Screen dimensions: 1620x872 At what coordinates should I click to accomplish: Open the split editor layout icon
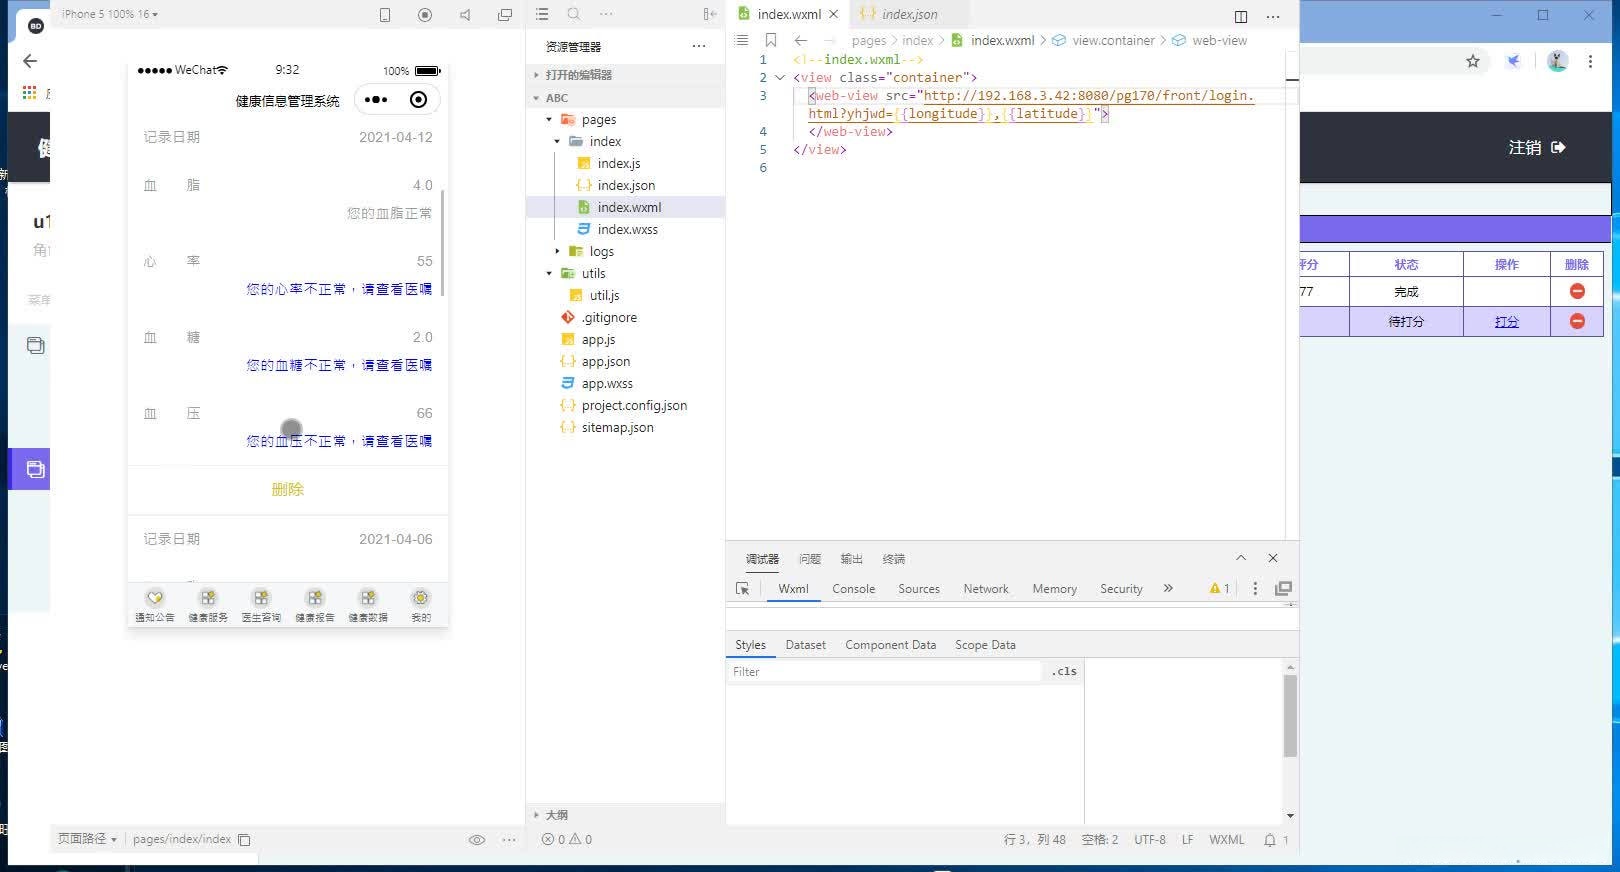click(1240, 16)
